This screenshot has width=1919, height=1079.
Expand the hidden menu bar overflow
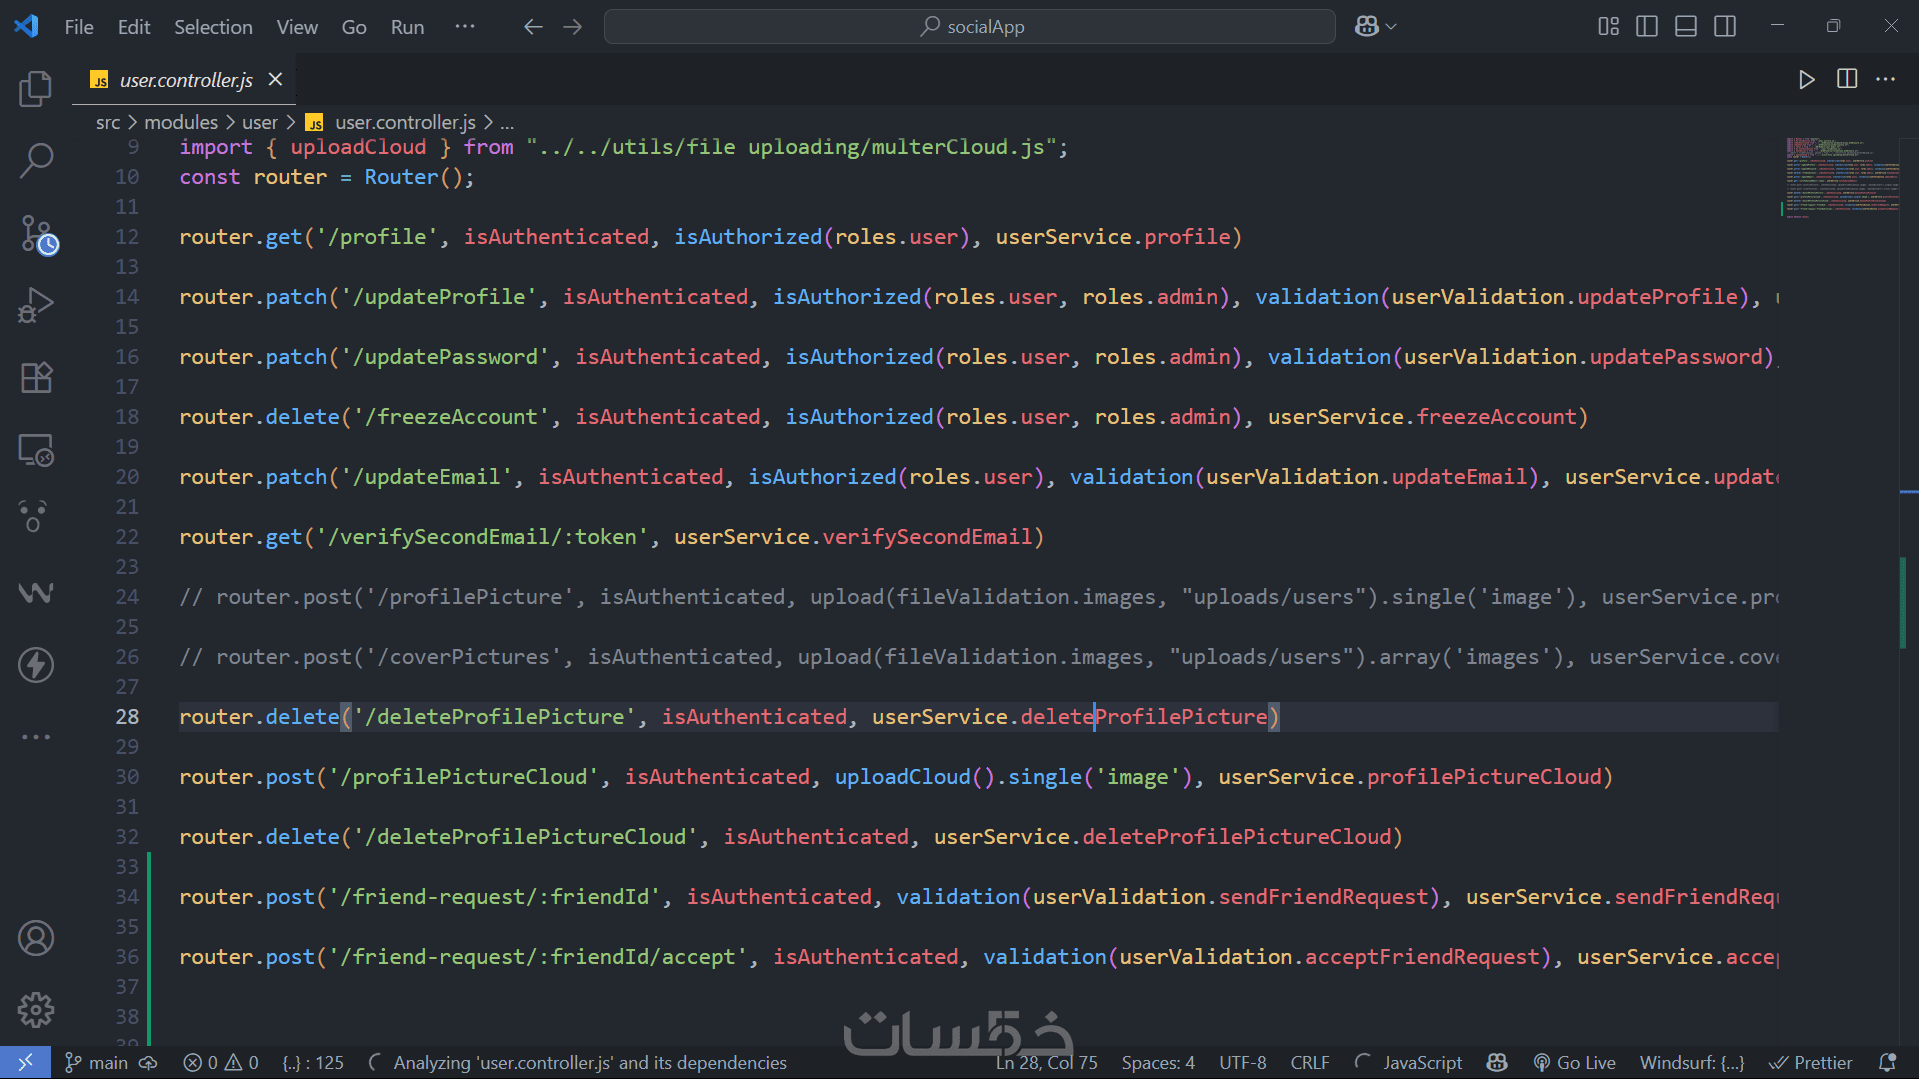[465, 27]
